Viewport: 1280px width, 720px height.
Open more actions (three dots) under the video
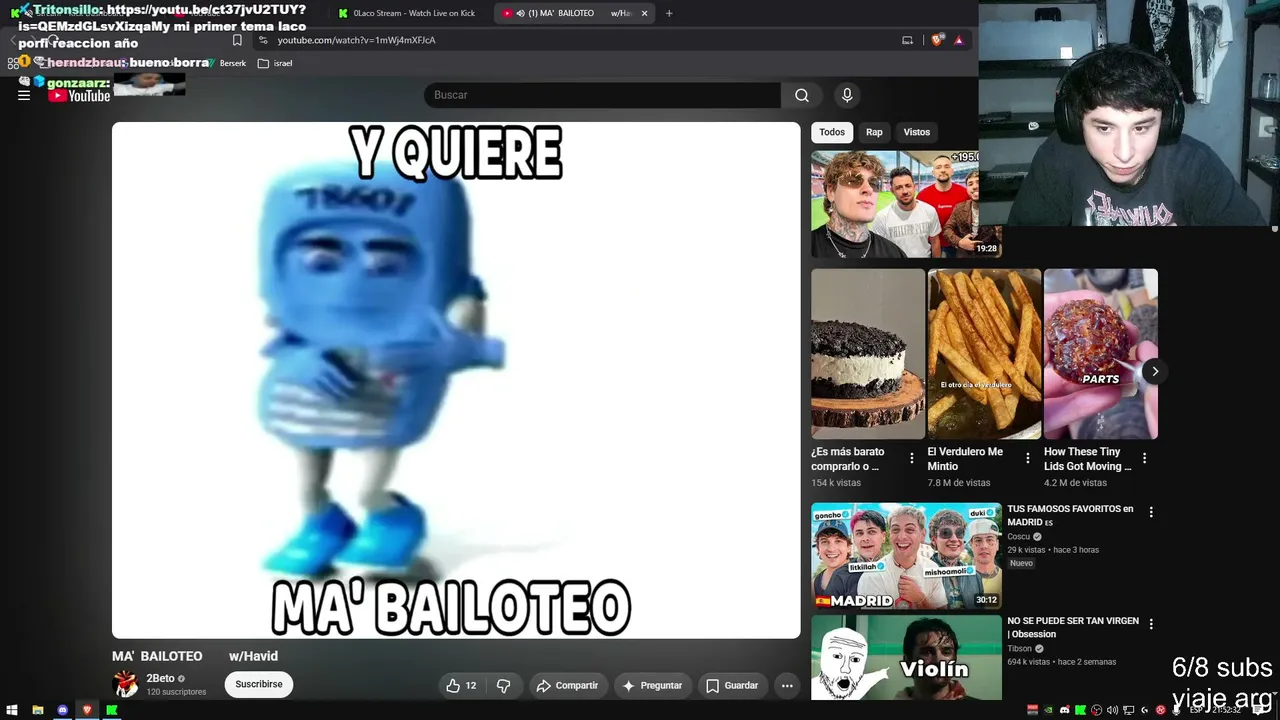click(x=787, y=685)
